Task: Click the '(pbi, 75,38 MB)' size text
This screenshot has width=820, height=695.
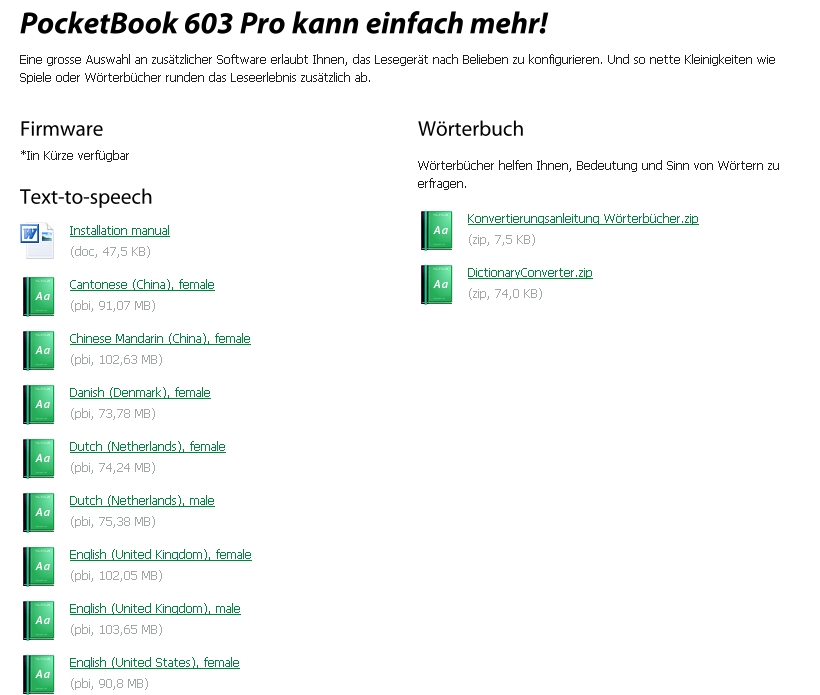Action: tap(112, 521)
